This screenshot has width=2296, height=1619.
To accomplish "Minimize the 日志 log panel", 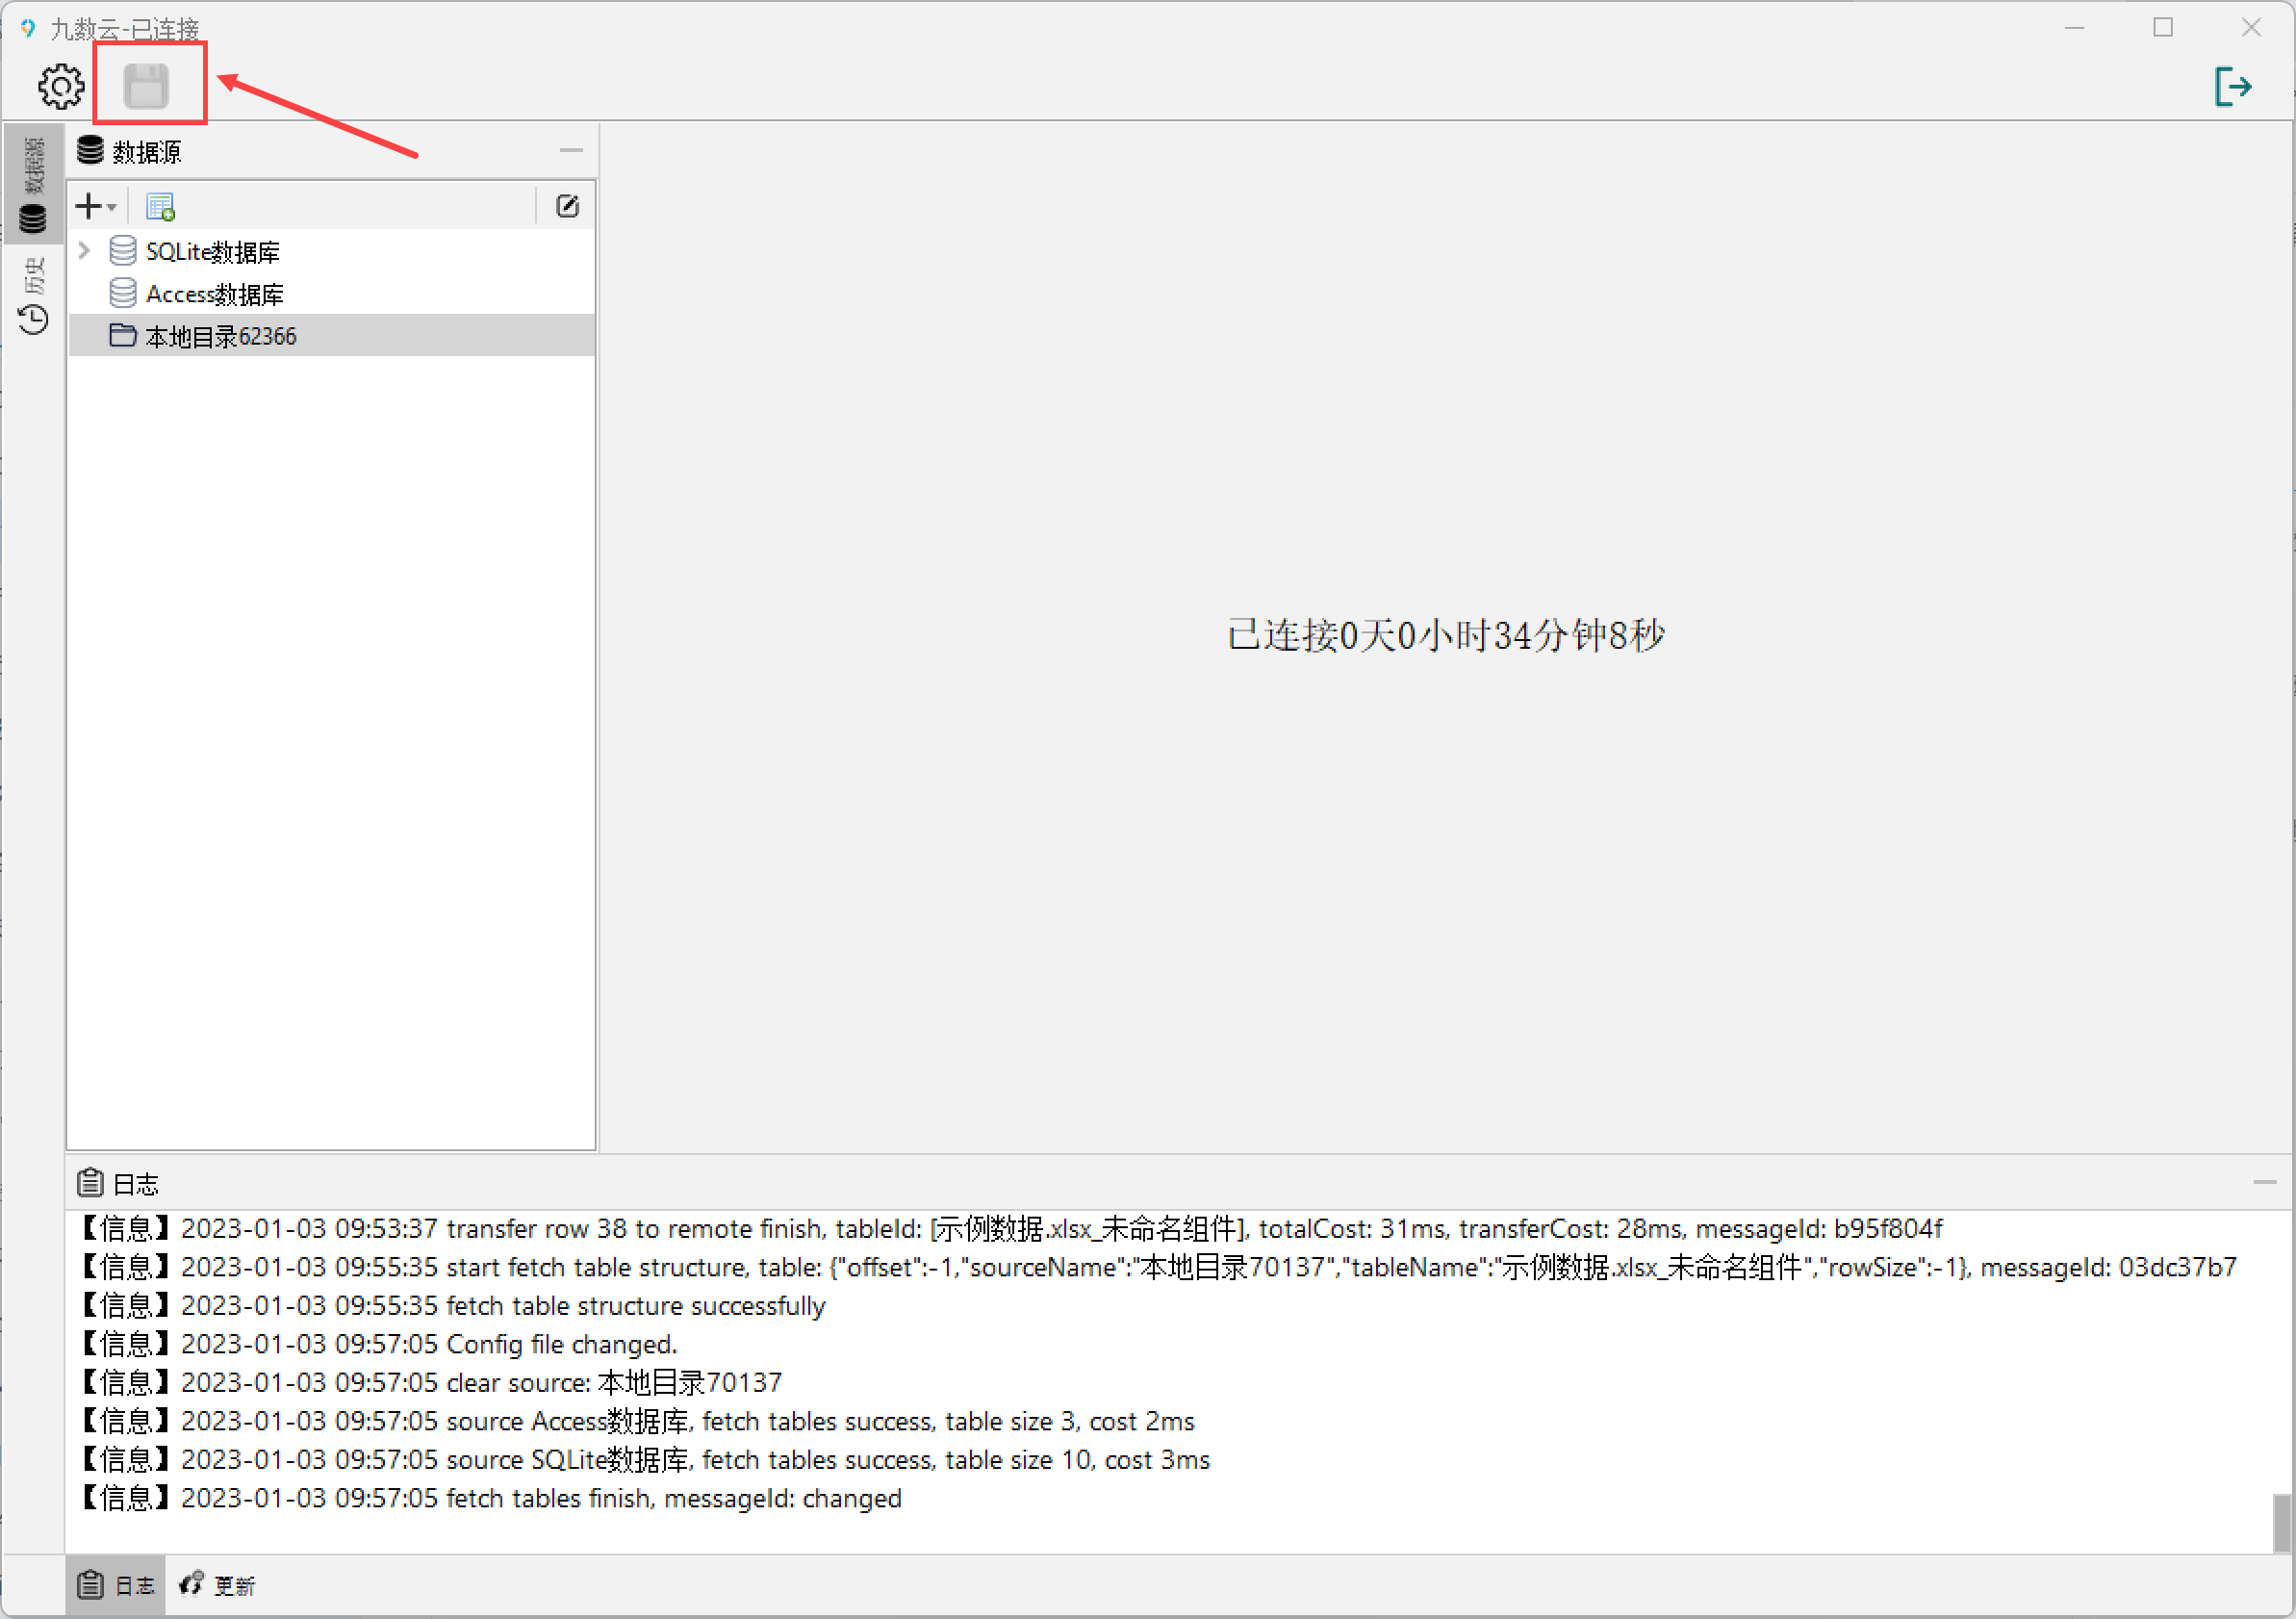I will click(2264, 1183).
